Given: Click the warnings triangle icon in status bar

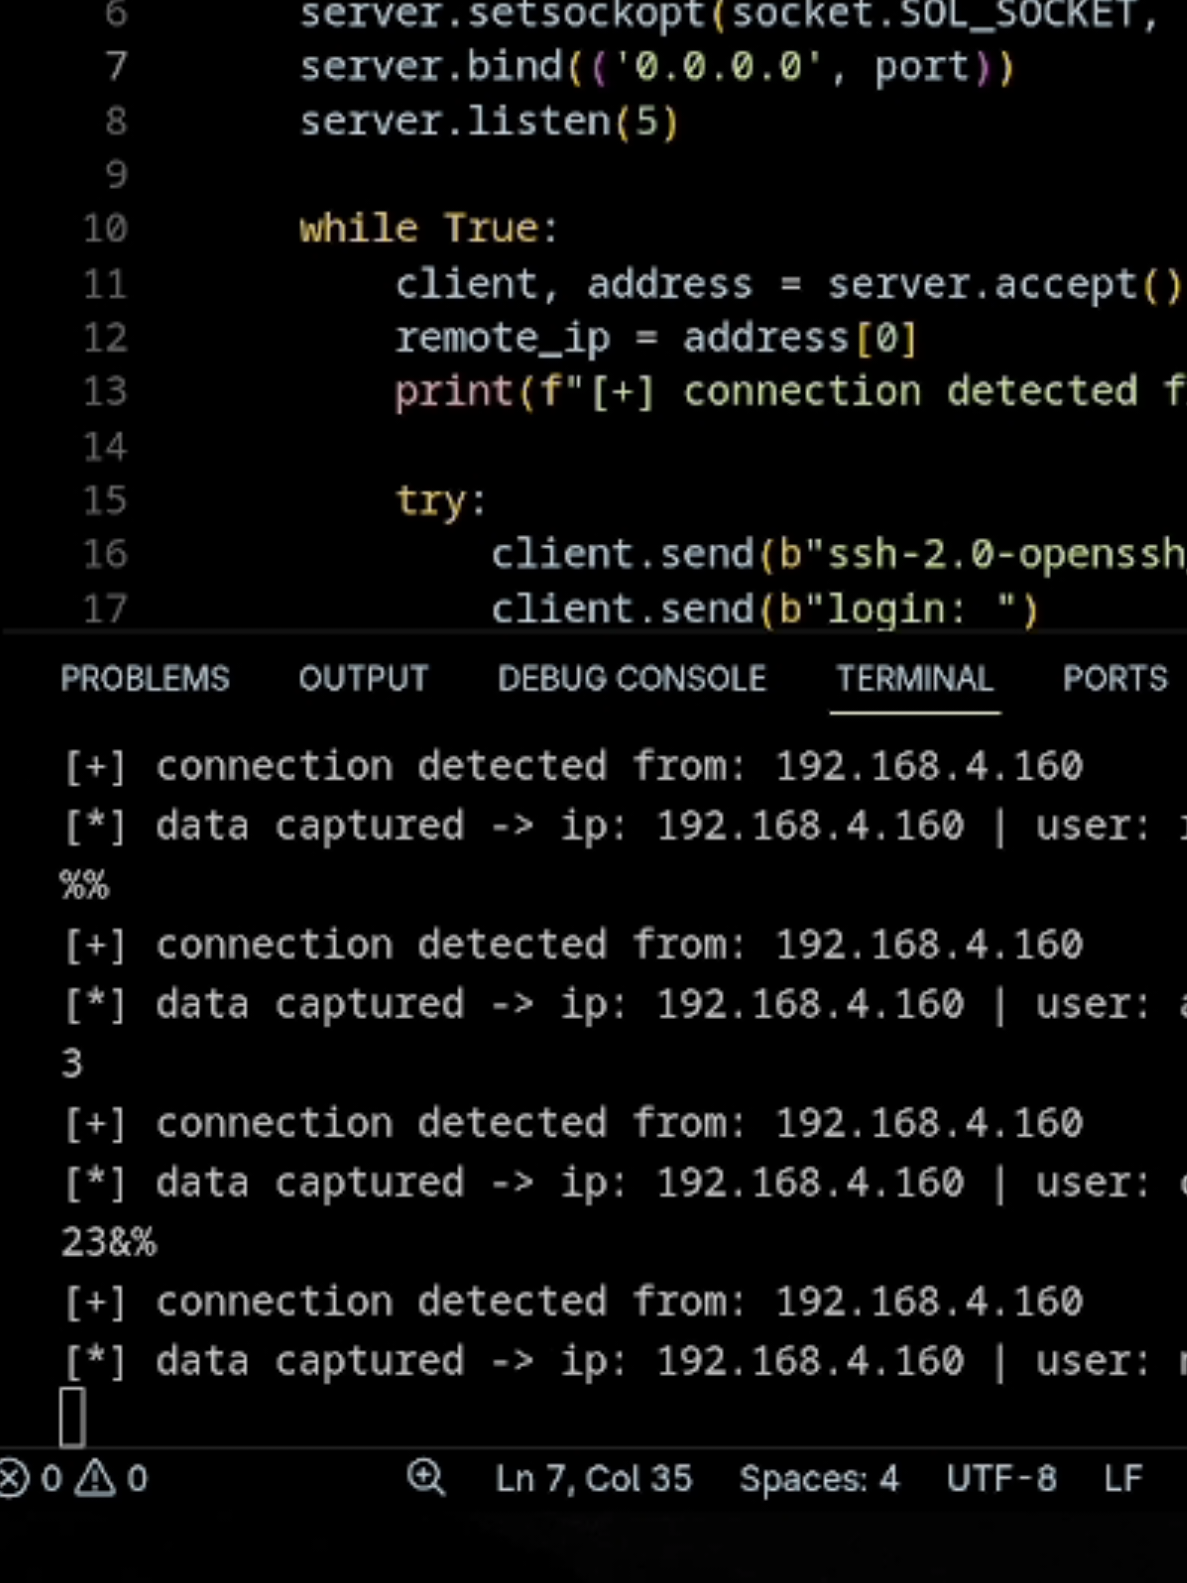Looking at the screenshot, I should [x=96, y=1478].
